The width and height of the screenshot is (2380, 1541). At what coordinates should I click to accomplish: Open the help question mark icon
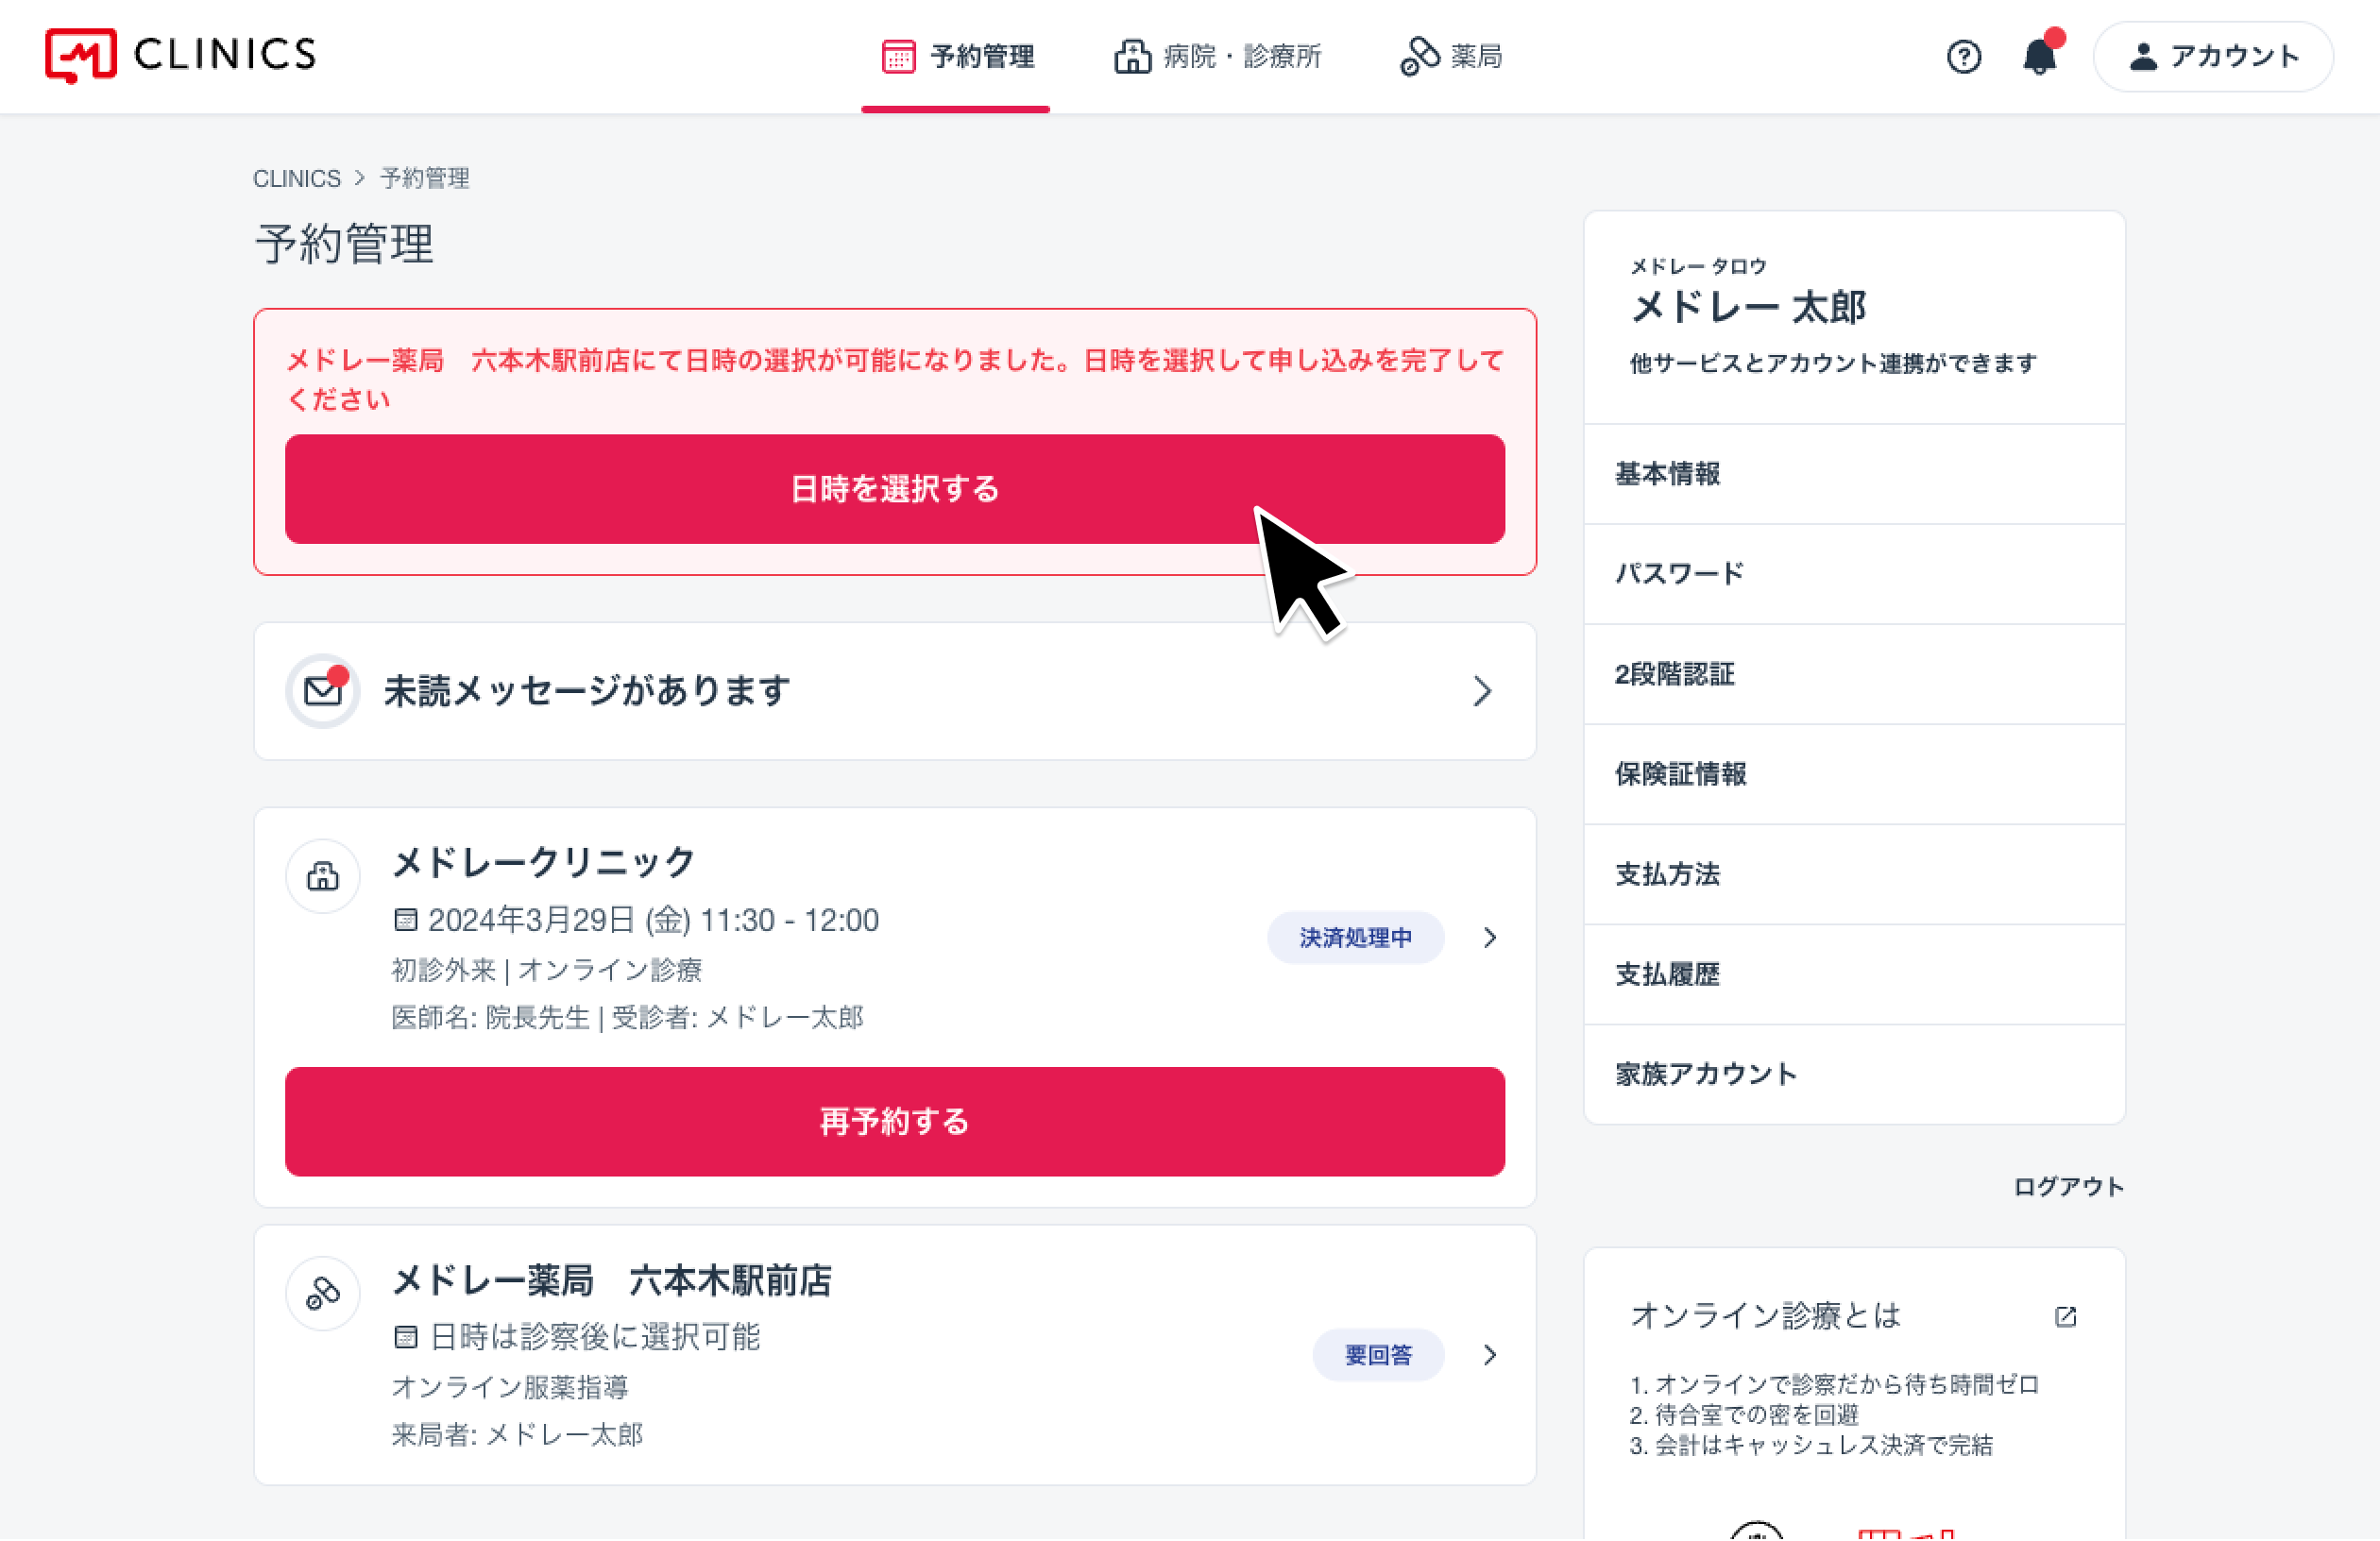point(1963,57)
